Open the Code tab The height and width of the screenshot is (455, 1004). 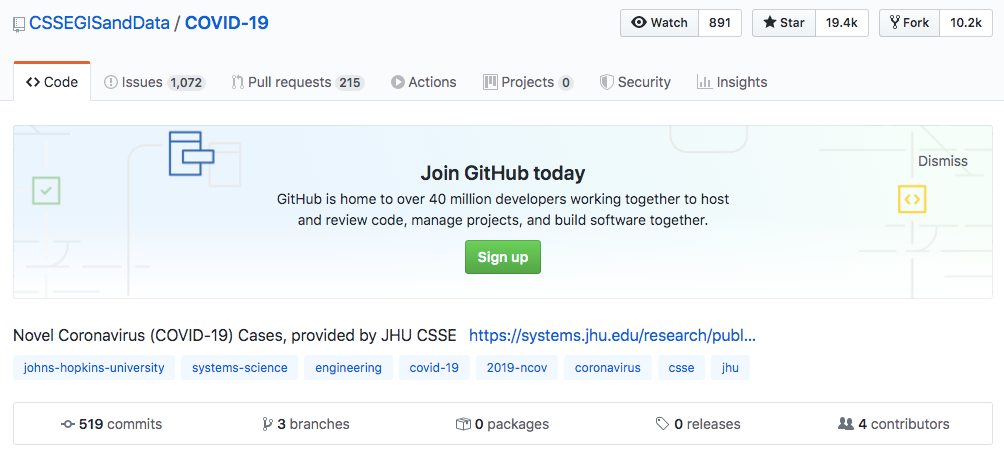[x=52, y=82]
